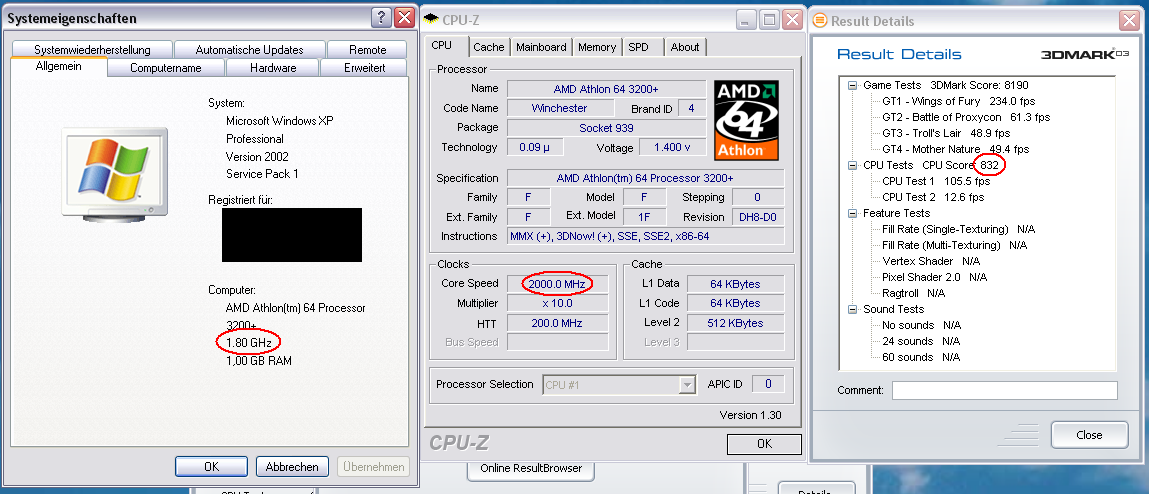
Task: Click the Windows XP monitor logo
Action: [x=114, y=172]
